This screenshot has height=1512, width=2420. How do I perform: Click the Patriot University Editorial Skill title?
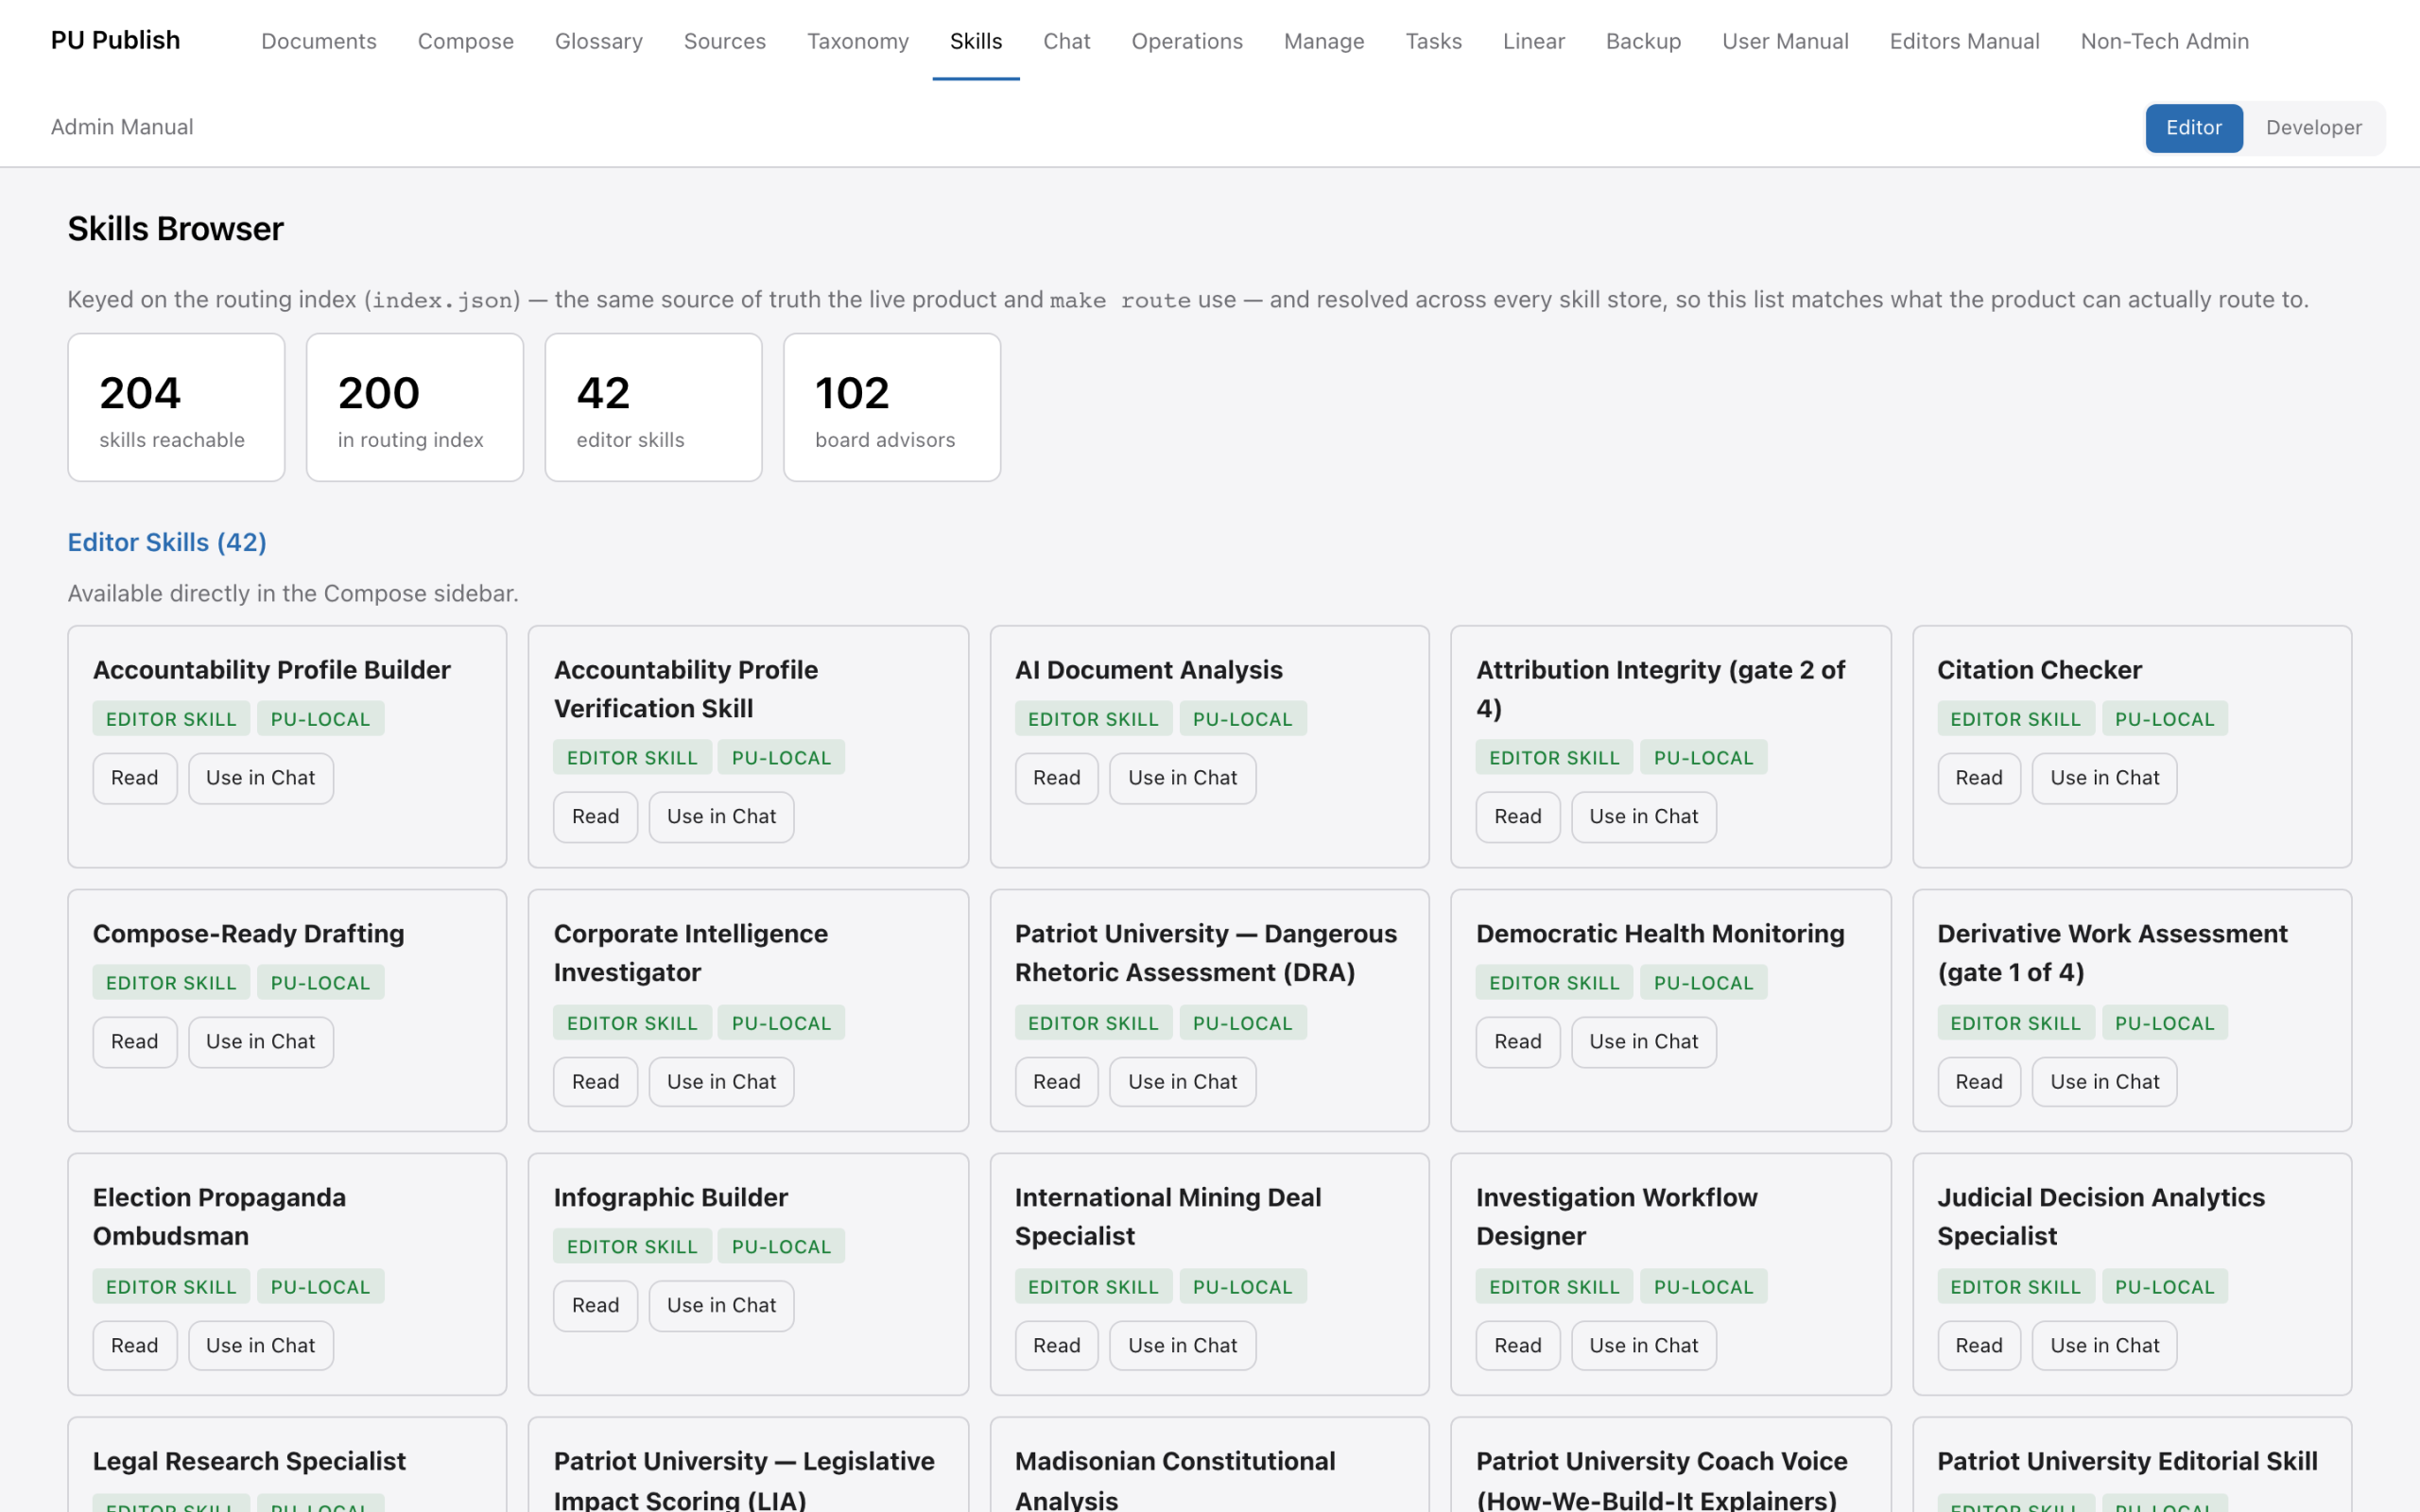pyautogui.click(x=2127, y=1461)
